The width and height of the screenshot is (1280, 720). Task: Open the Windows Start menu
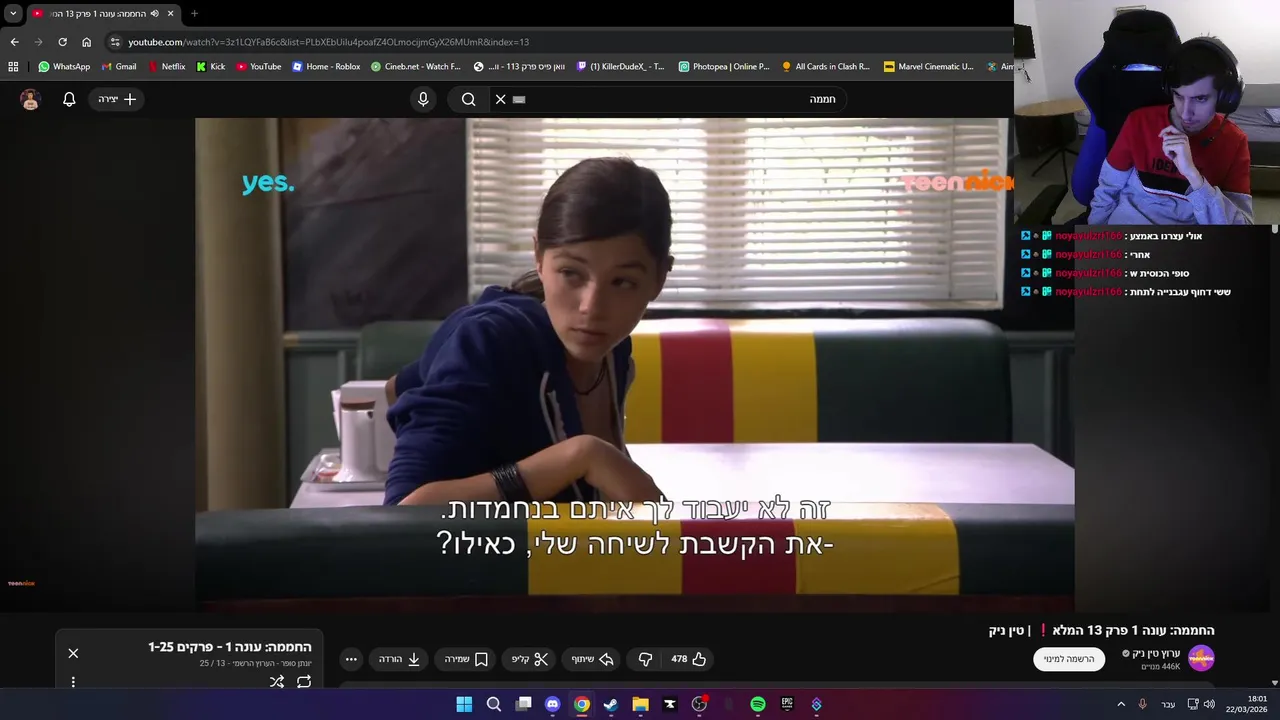[464, 704]
